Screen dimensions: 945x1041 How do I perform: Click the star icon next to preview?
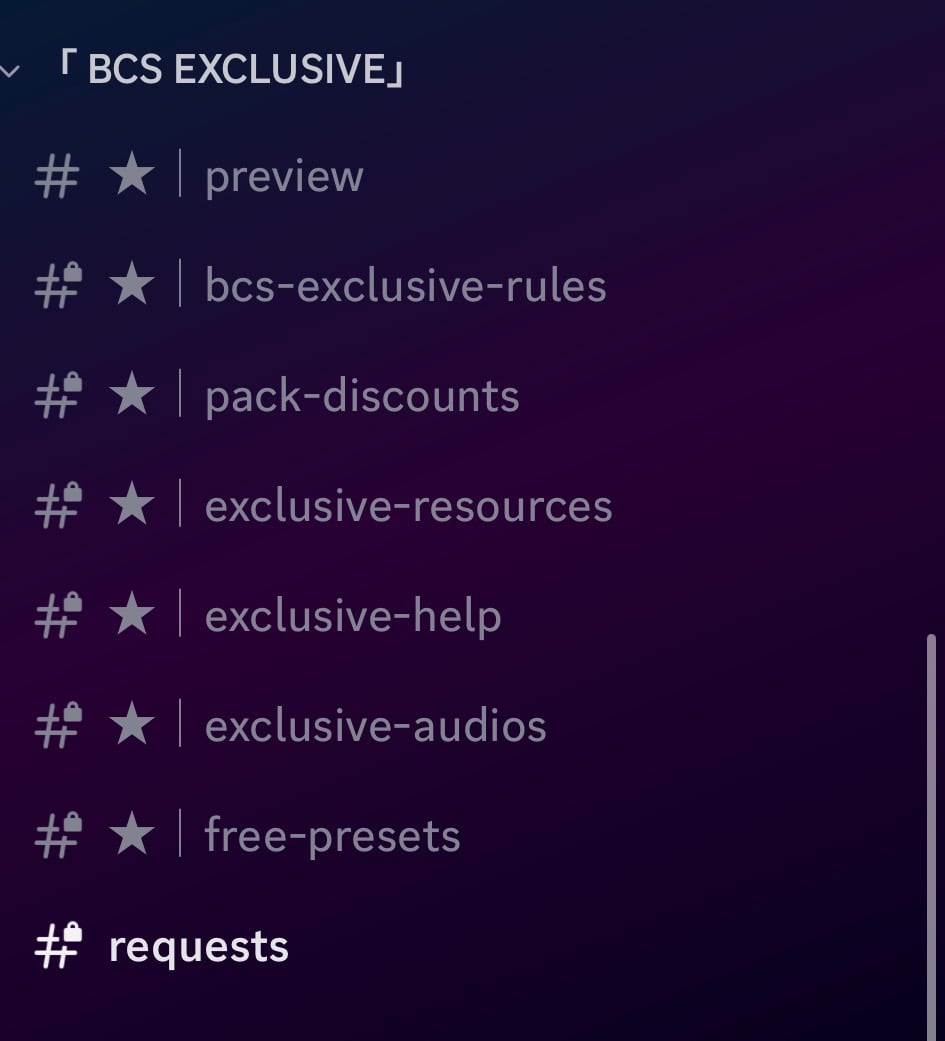(x=131, y=177)
